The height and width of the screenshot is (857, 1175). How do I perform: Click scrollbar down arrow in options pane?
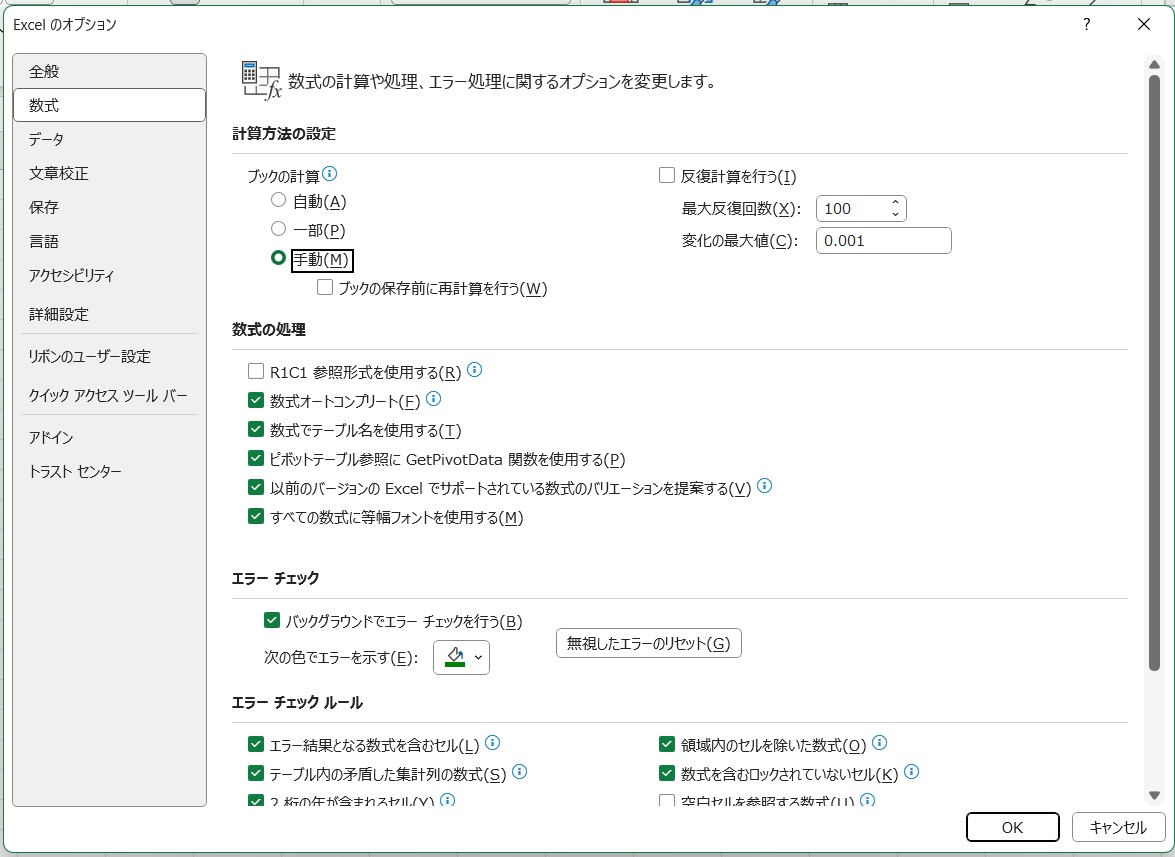tap(1154, 796)
